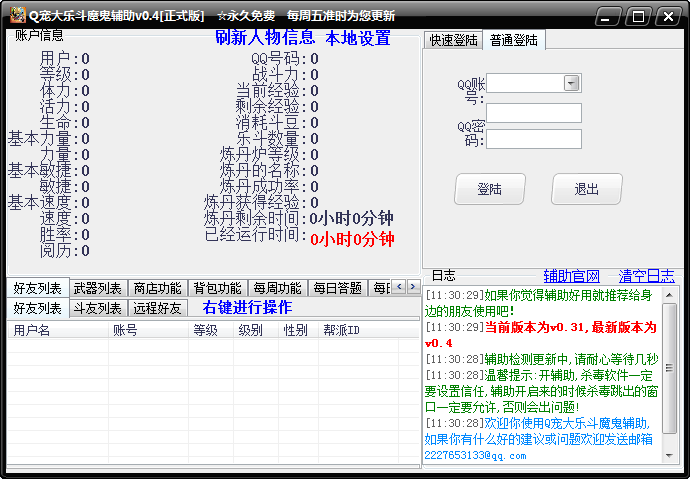
Task: Show the 斗友列表 sub-tab
Action: [x=98, y=308]
